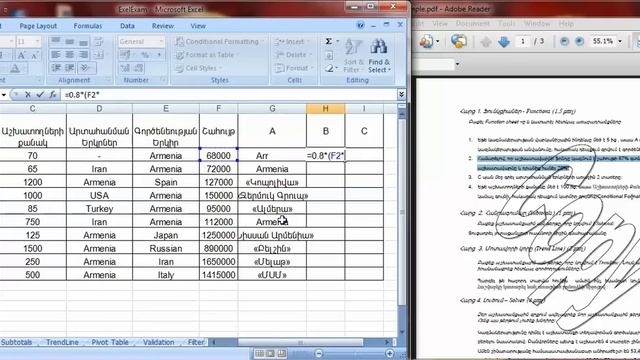Expand the AutoSum dropdown arrow
Image resolution: width=640 pixels, height=360 pixels.
tap(338, 41)
